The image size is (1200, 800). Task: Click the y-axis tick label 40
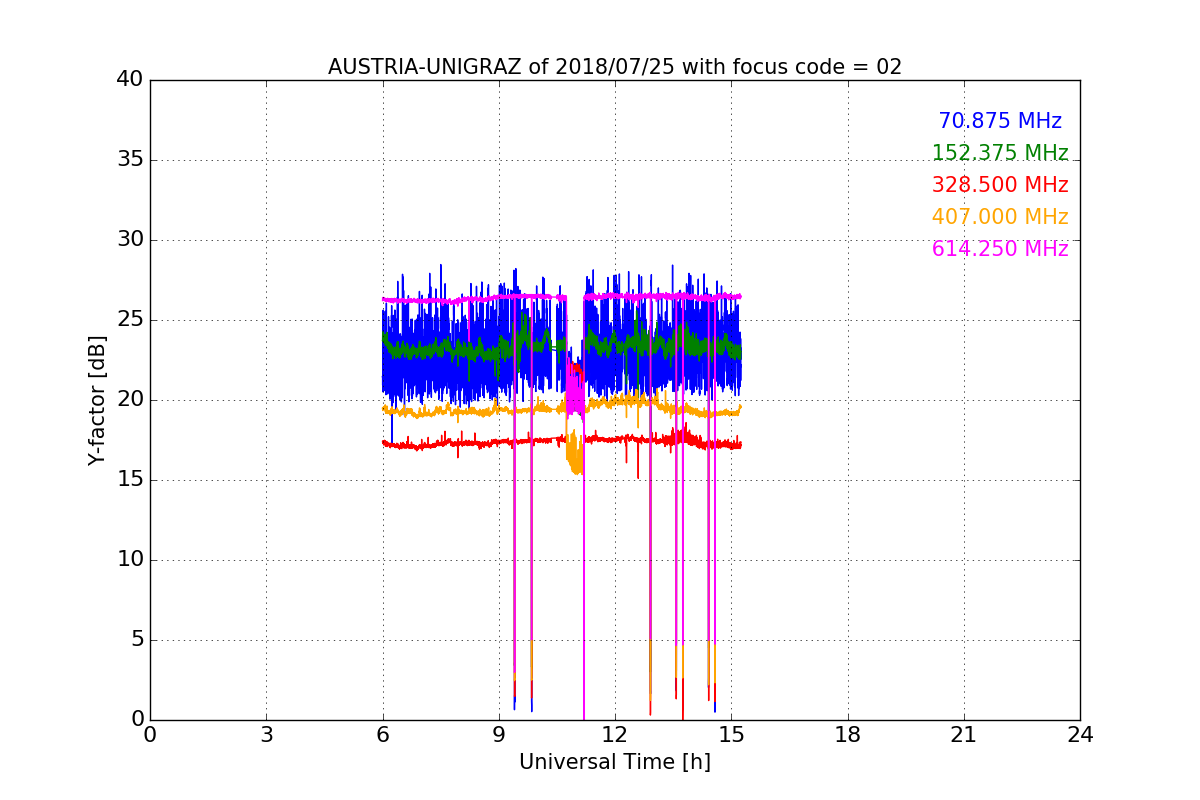point(130,80)
